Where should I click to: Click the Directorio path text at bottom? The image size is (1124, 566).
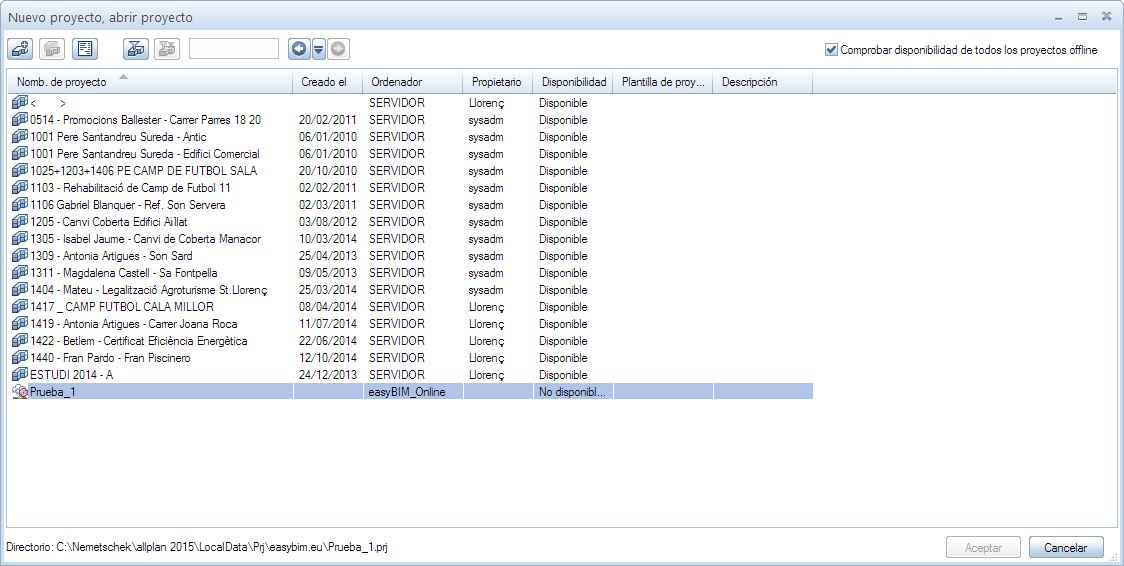pos(197,547)
